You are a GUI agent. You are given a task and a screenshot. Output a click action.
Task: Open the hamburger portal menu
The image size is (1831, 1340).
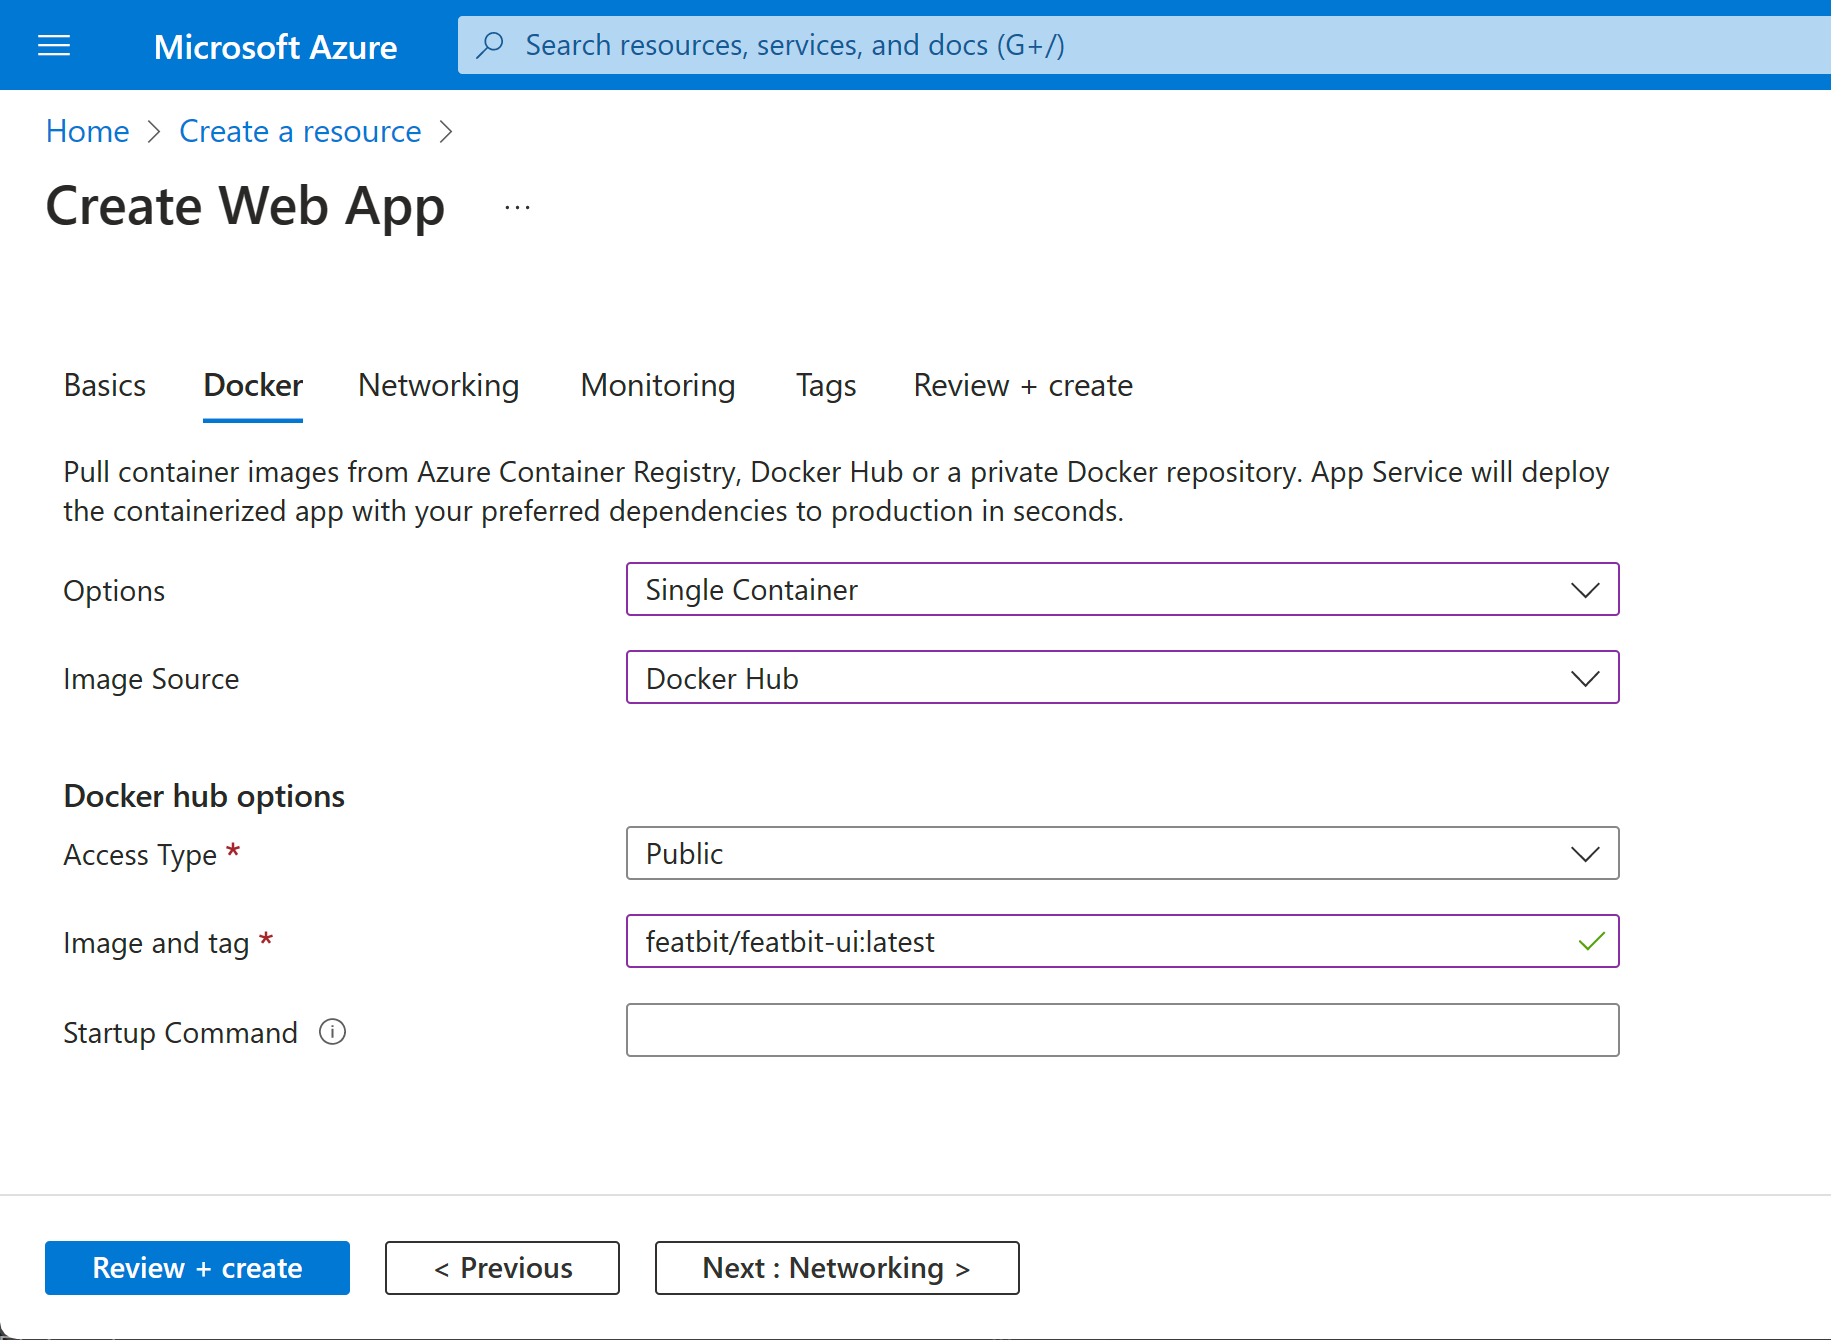click(54, 46)
